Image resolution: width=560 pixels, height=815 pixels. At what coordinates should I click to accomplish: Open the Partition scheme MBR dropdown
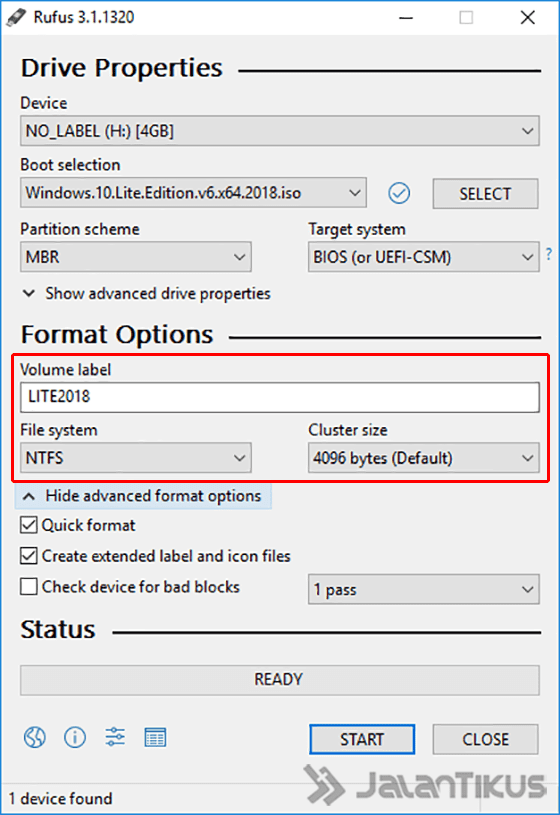point(136,257)
